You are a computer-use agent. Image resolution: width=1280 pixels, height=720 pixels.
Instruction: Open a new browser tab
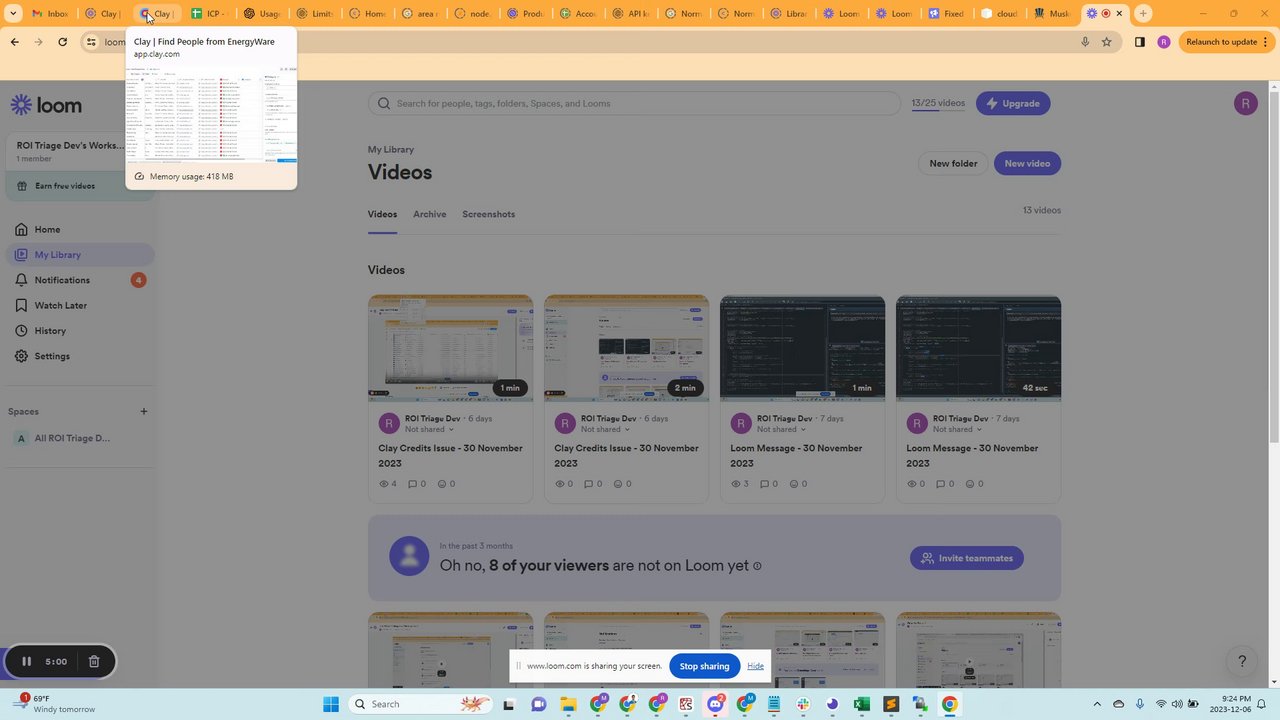(x=1143, y=13)
